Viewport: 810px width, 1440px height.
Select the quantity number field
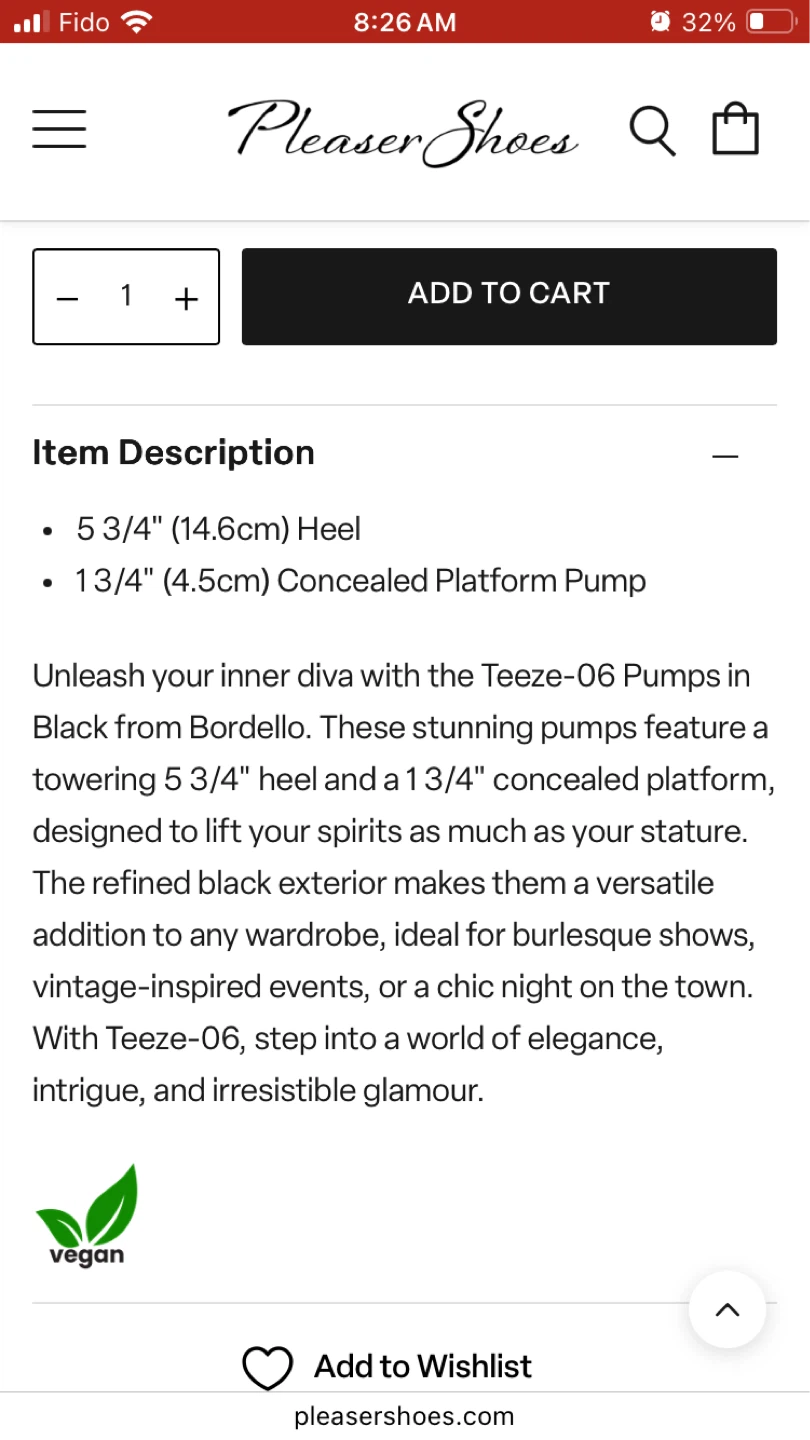coord(126,296)
